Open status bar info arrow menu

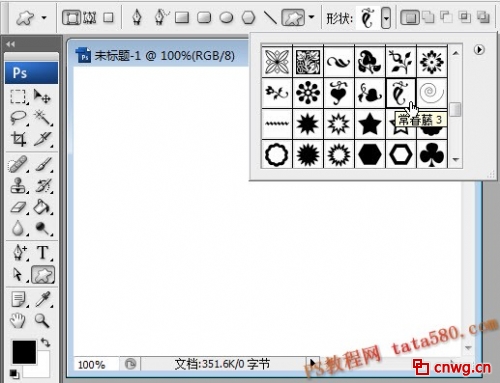(312, 363)
